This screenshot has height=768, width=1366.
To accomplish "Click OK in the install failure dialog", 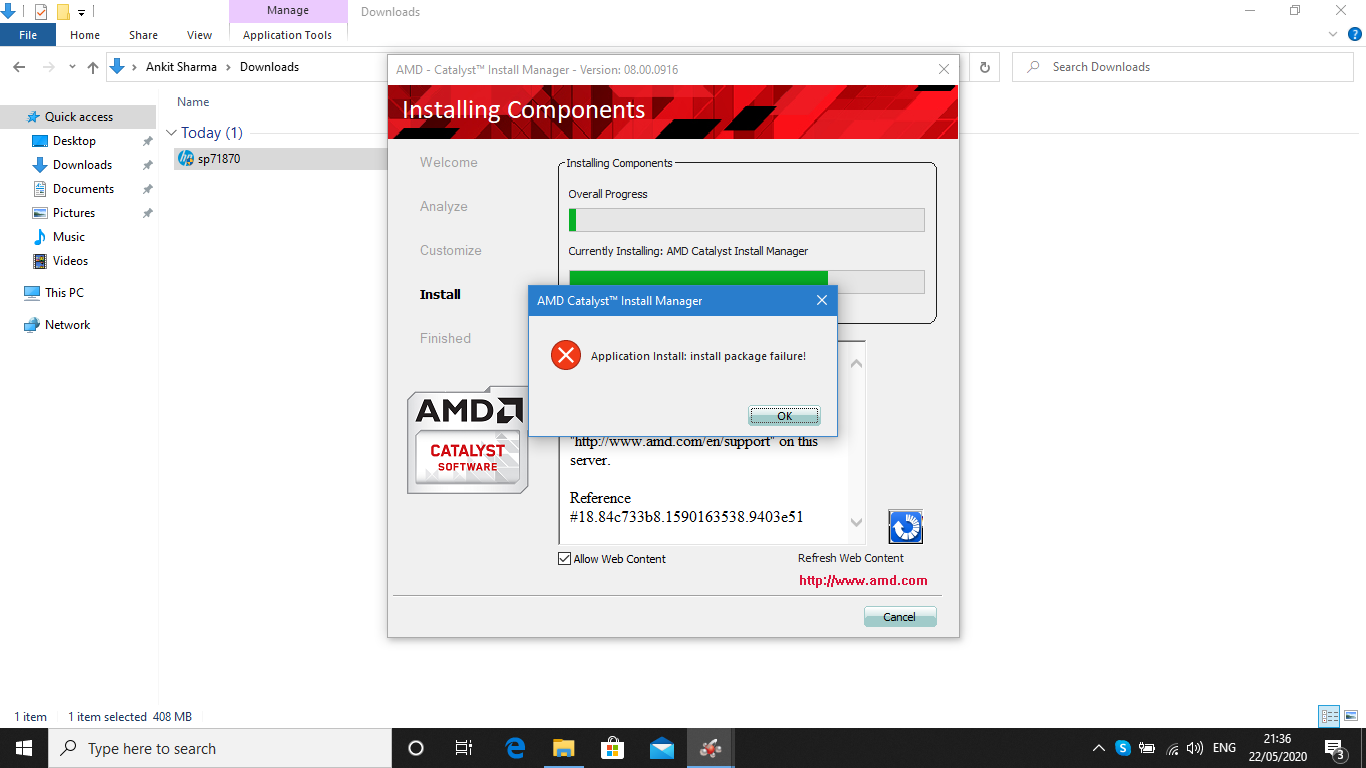I will pyautogui.click(x=784, y=416).
